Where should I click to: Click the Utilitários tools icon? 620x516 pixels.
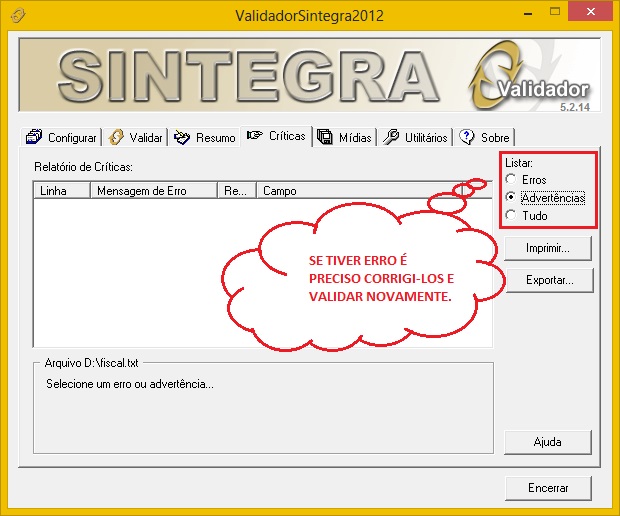tap(391, 137)
